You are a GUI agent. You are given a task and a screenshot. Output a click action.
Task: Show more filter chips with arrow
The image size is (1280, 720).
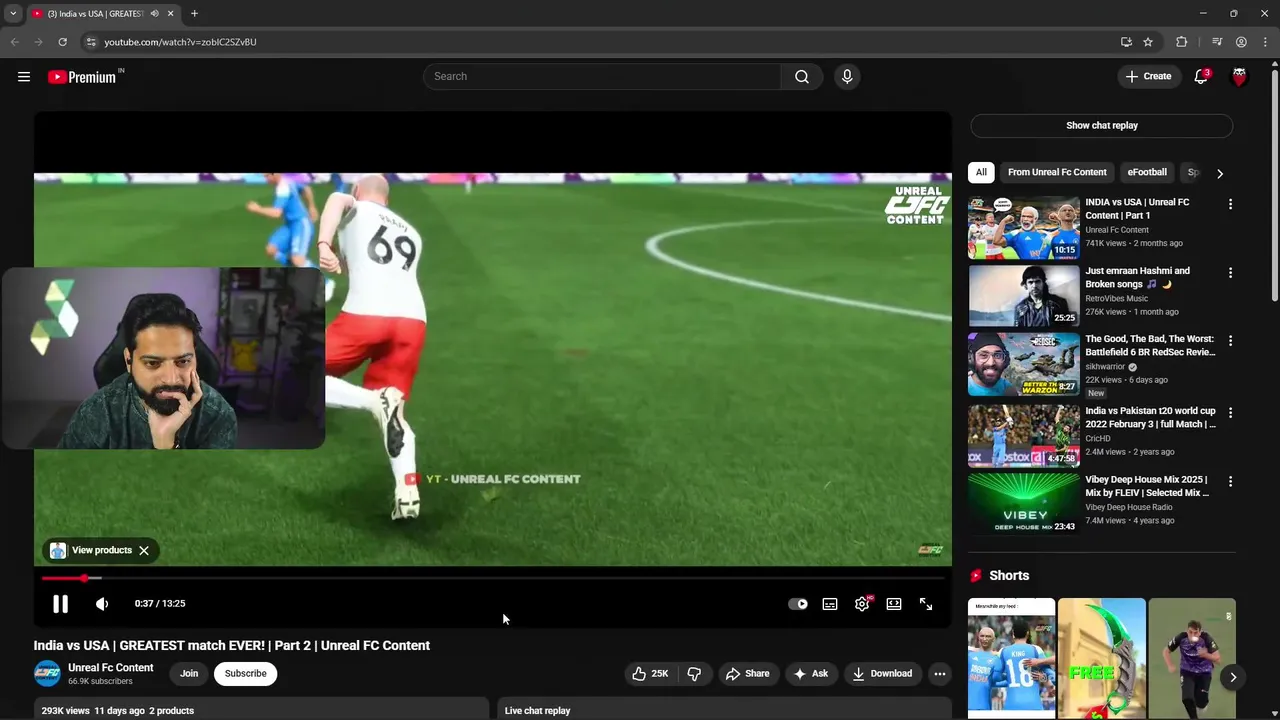point(1219,173)
